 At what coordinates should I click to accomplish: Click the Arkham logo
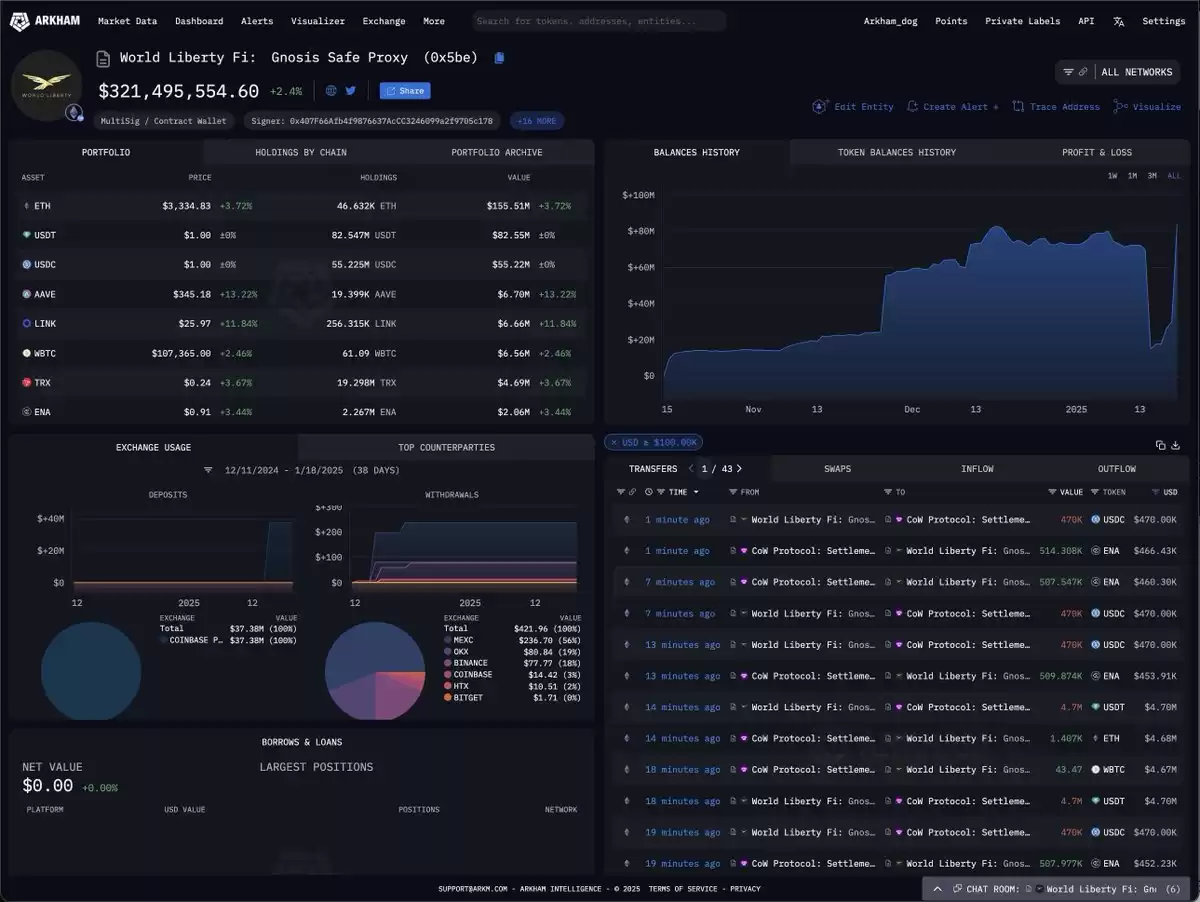(45, 20)
